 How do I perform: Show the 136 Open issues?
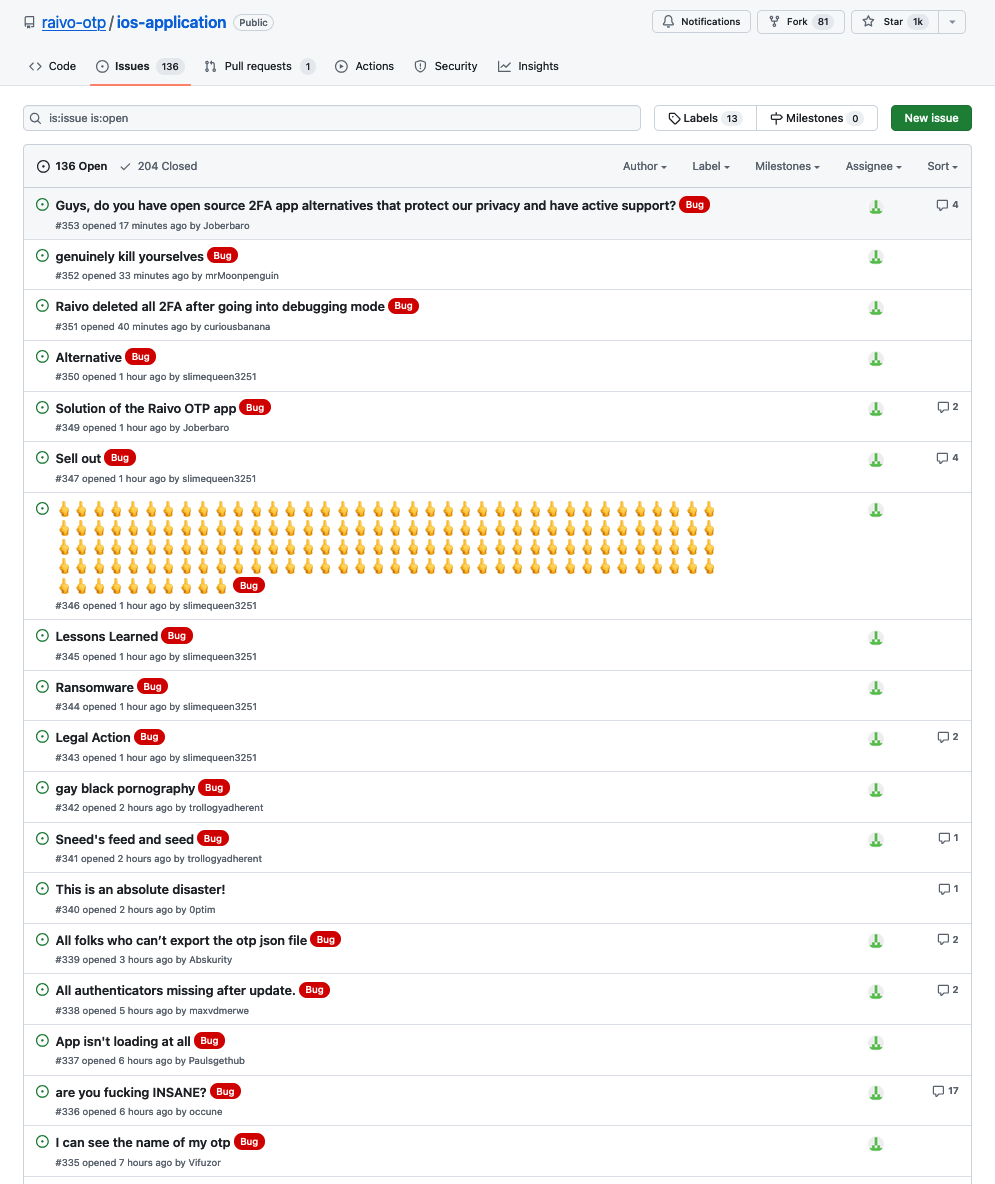[72, 166]
